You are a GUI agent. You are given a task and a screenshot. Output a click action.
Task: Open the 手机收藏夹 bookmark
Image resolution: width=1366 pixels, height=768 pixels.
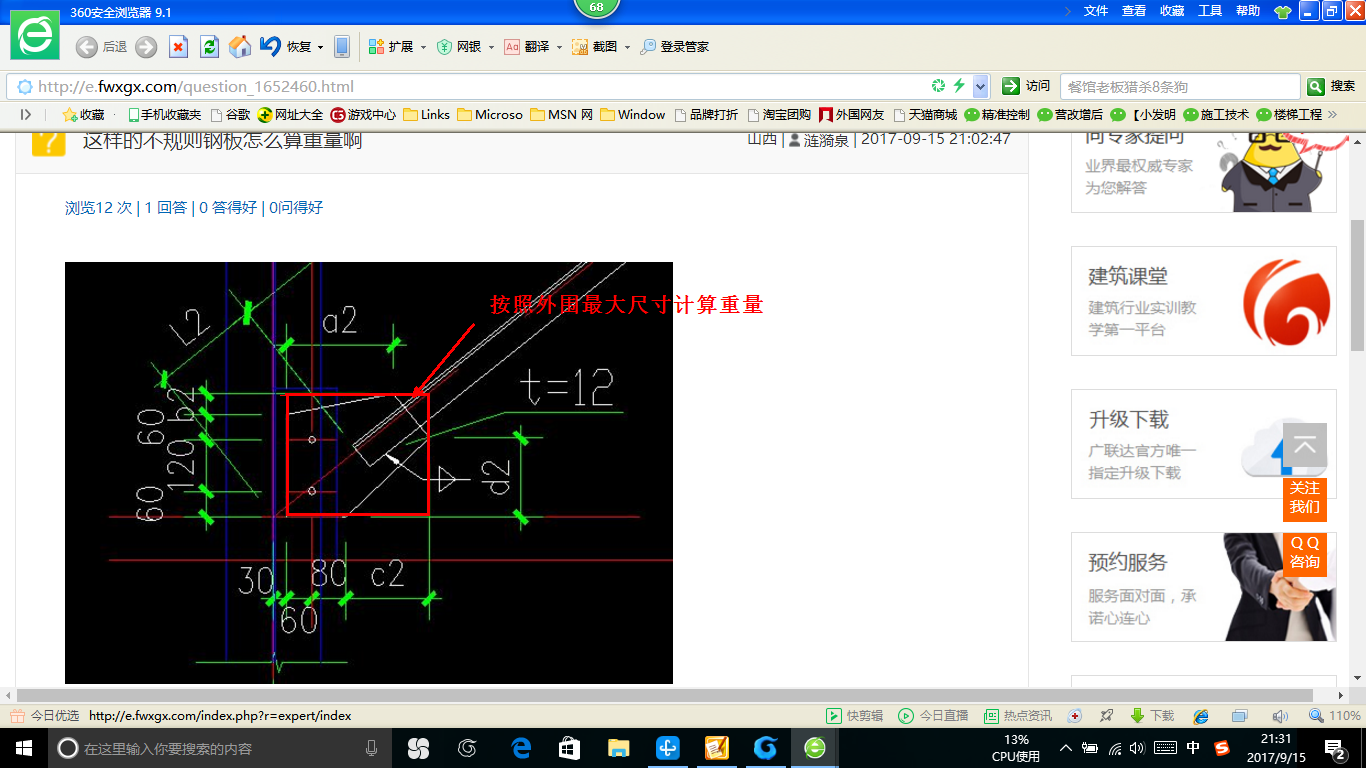[x=165, y=115]
